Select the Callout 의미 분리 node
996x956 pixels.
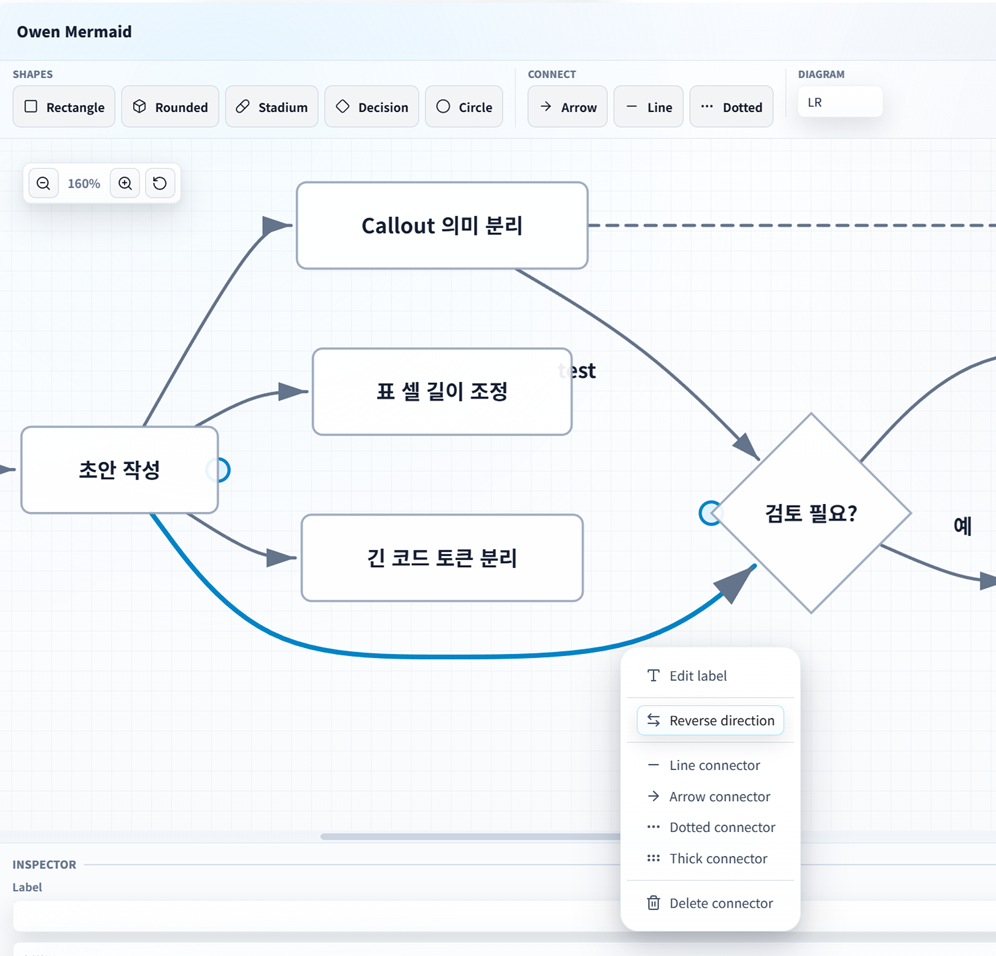pyautogui.click(x=442, y=226)
